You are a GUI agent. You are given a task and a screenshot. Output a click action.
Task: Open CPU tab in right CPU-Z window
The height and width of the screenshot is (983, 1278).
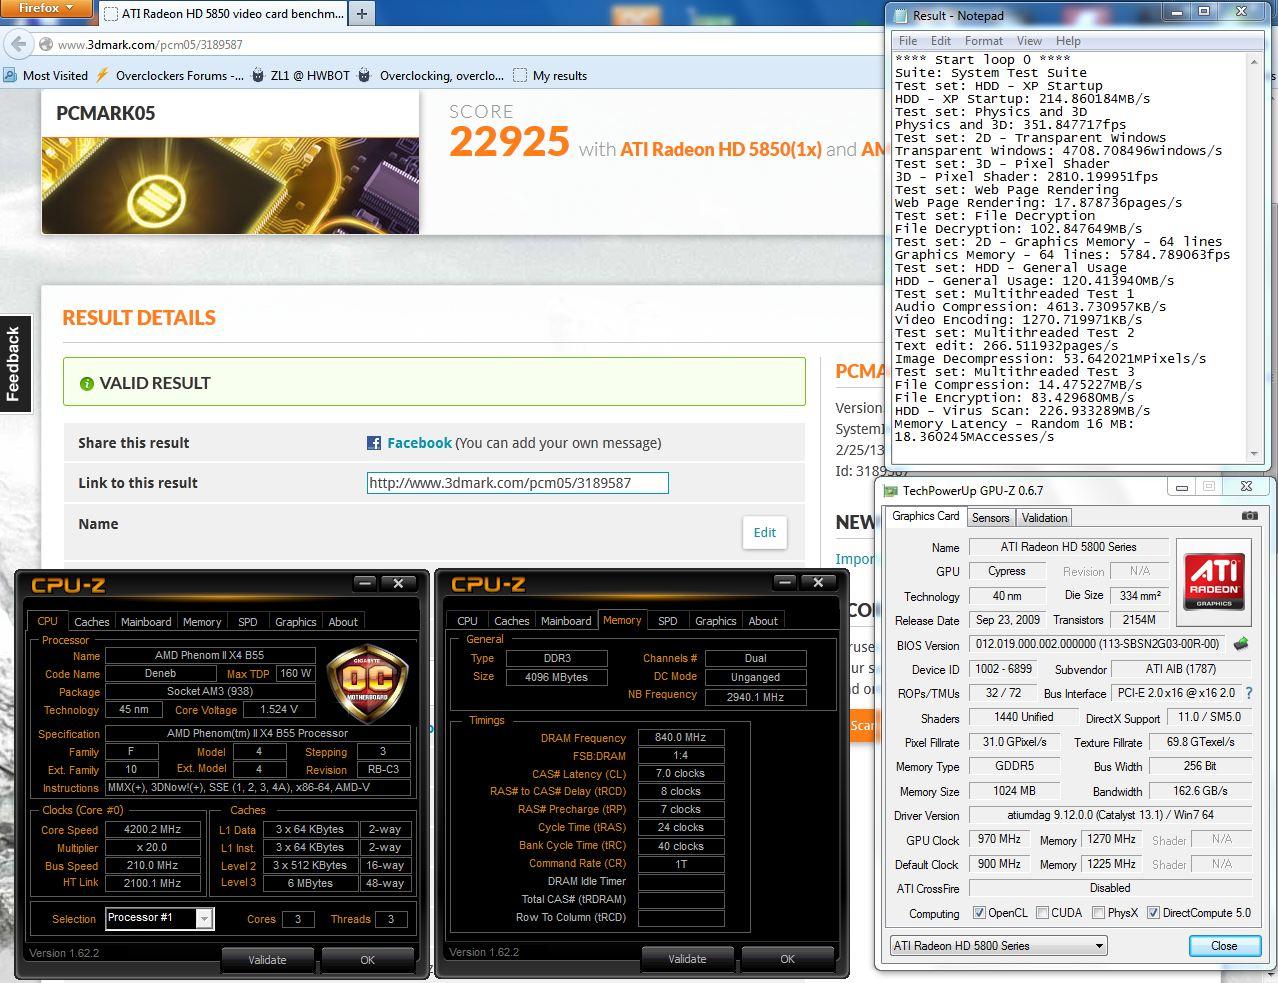point(467,621)
